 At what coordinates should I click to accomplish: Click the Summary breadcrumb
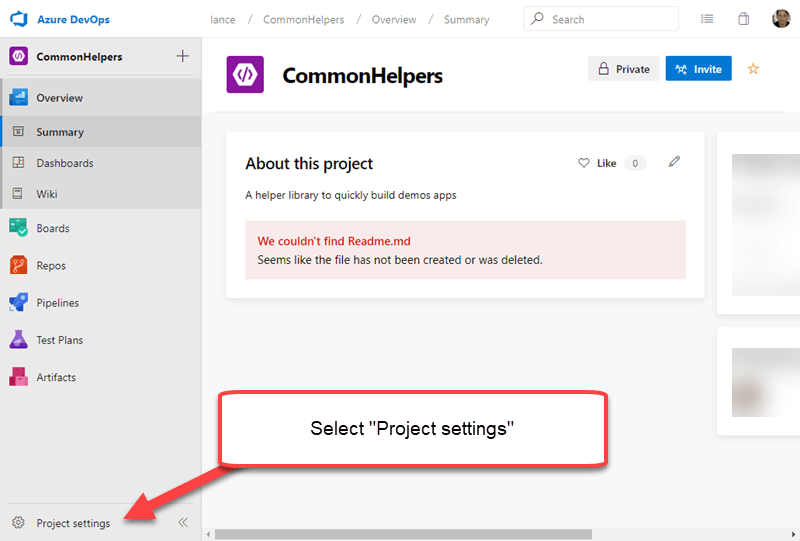tap(466, 19)
